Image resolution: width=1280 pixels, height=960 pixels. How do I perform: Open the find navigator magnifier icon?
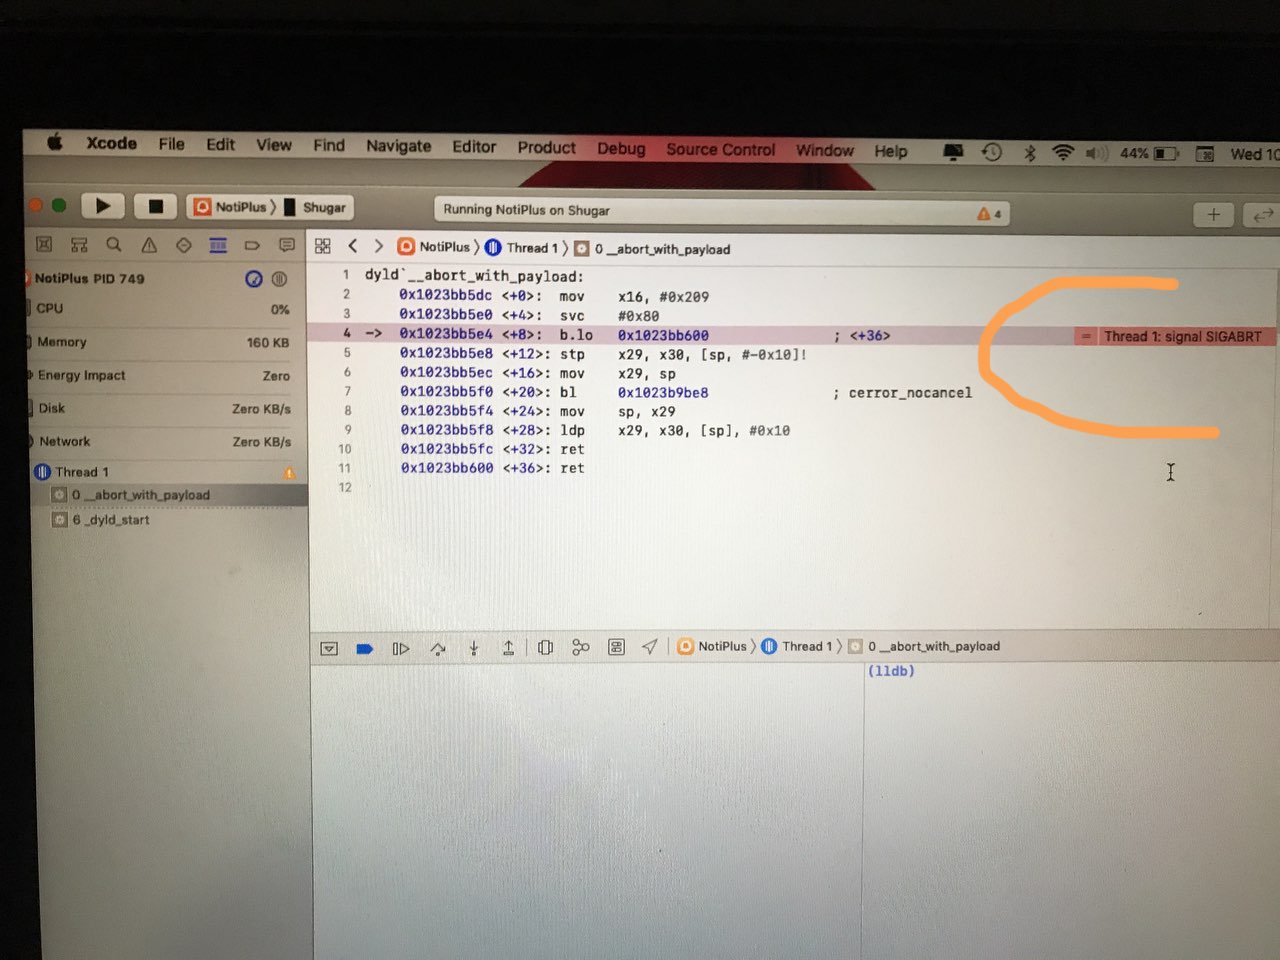[114, 244]
